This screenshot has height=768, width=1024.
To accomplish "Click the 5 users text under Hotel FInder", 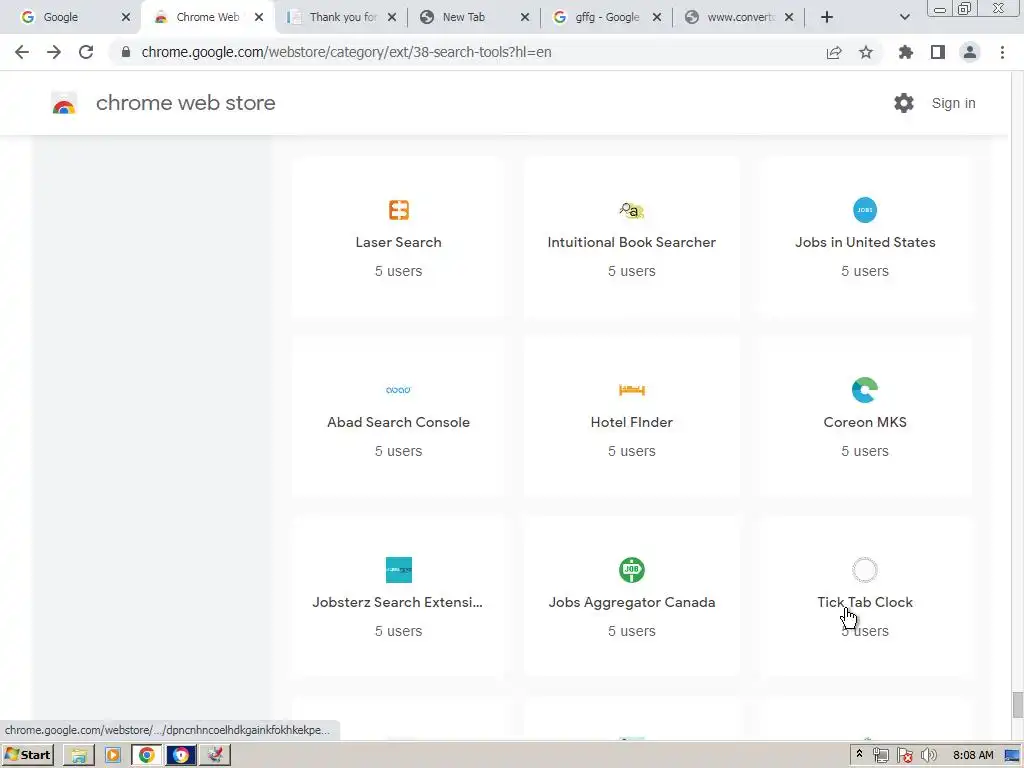I will (x=632, y=451).
